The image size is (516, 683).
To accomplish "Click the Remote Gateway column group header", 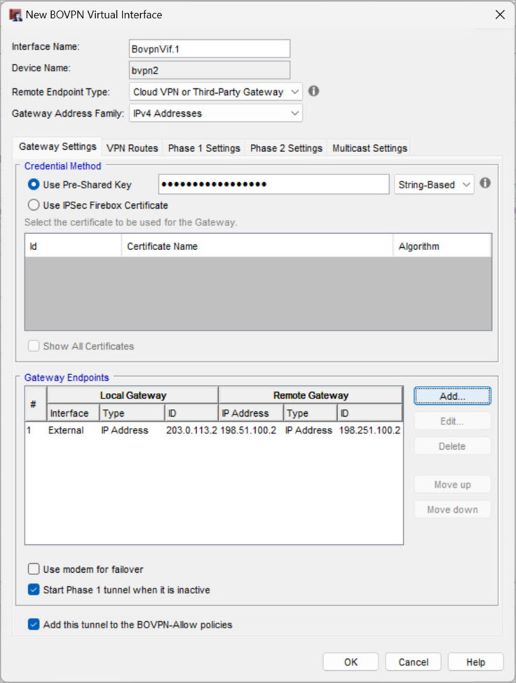I will click(x=310, y=396).
